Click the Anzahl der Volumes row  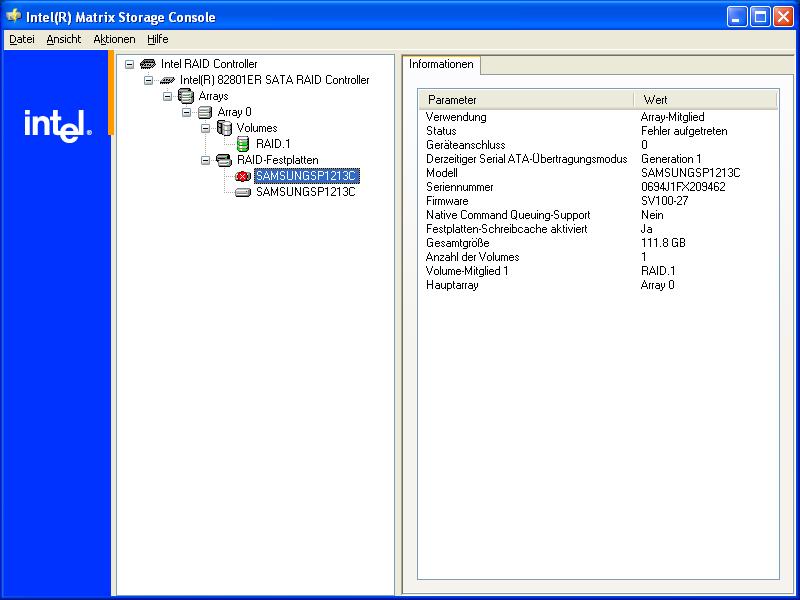point(598,257)
